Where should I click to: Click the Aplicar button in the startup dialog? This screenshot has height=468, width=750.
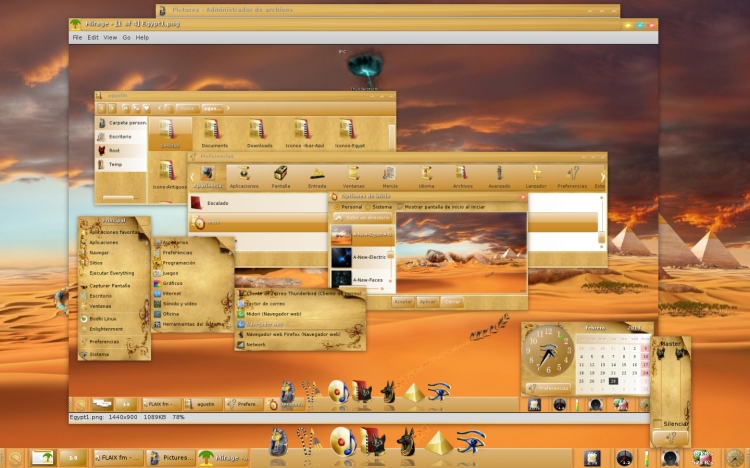pos(427,302)
